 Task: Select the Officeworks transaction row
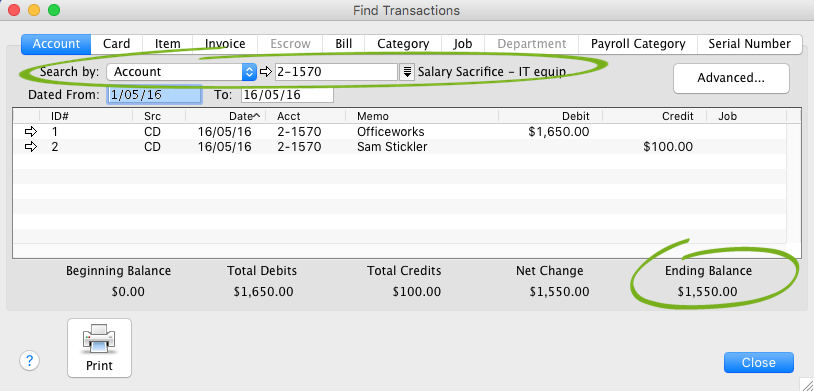(x=399, y=132)
